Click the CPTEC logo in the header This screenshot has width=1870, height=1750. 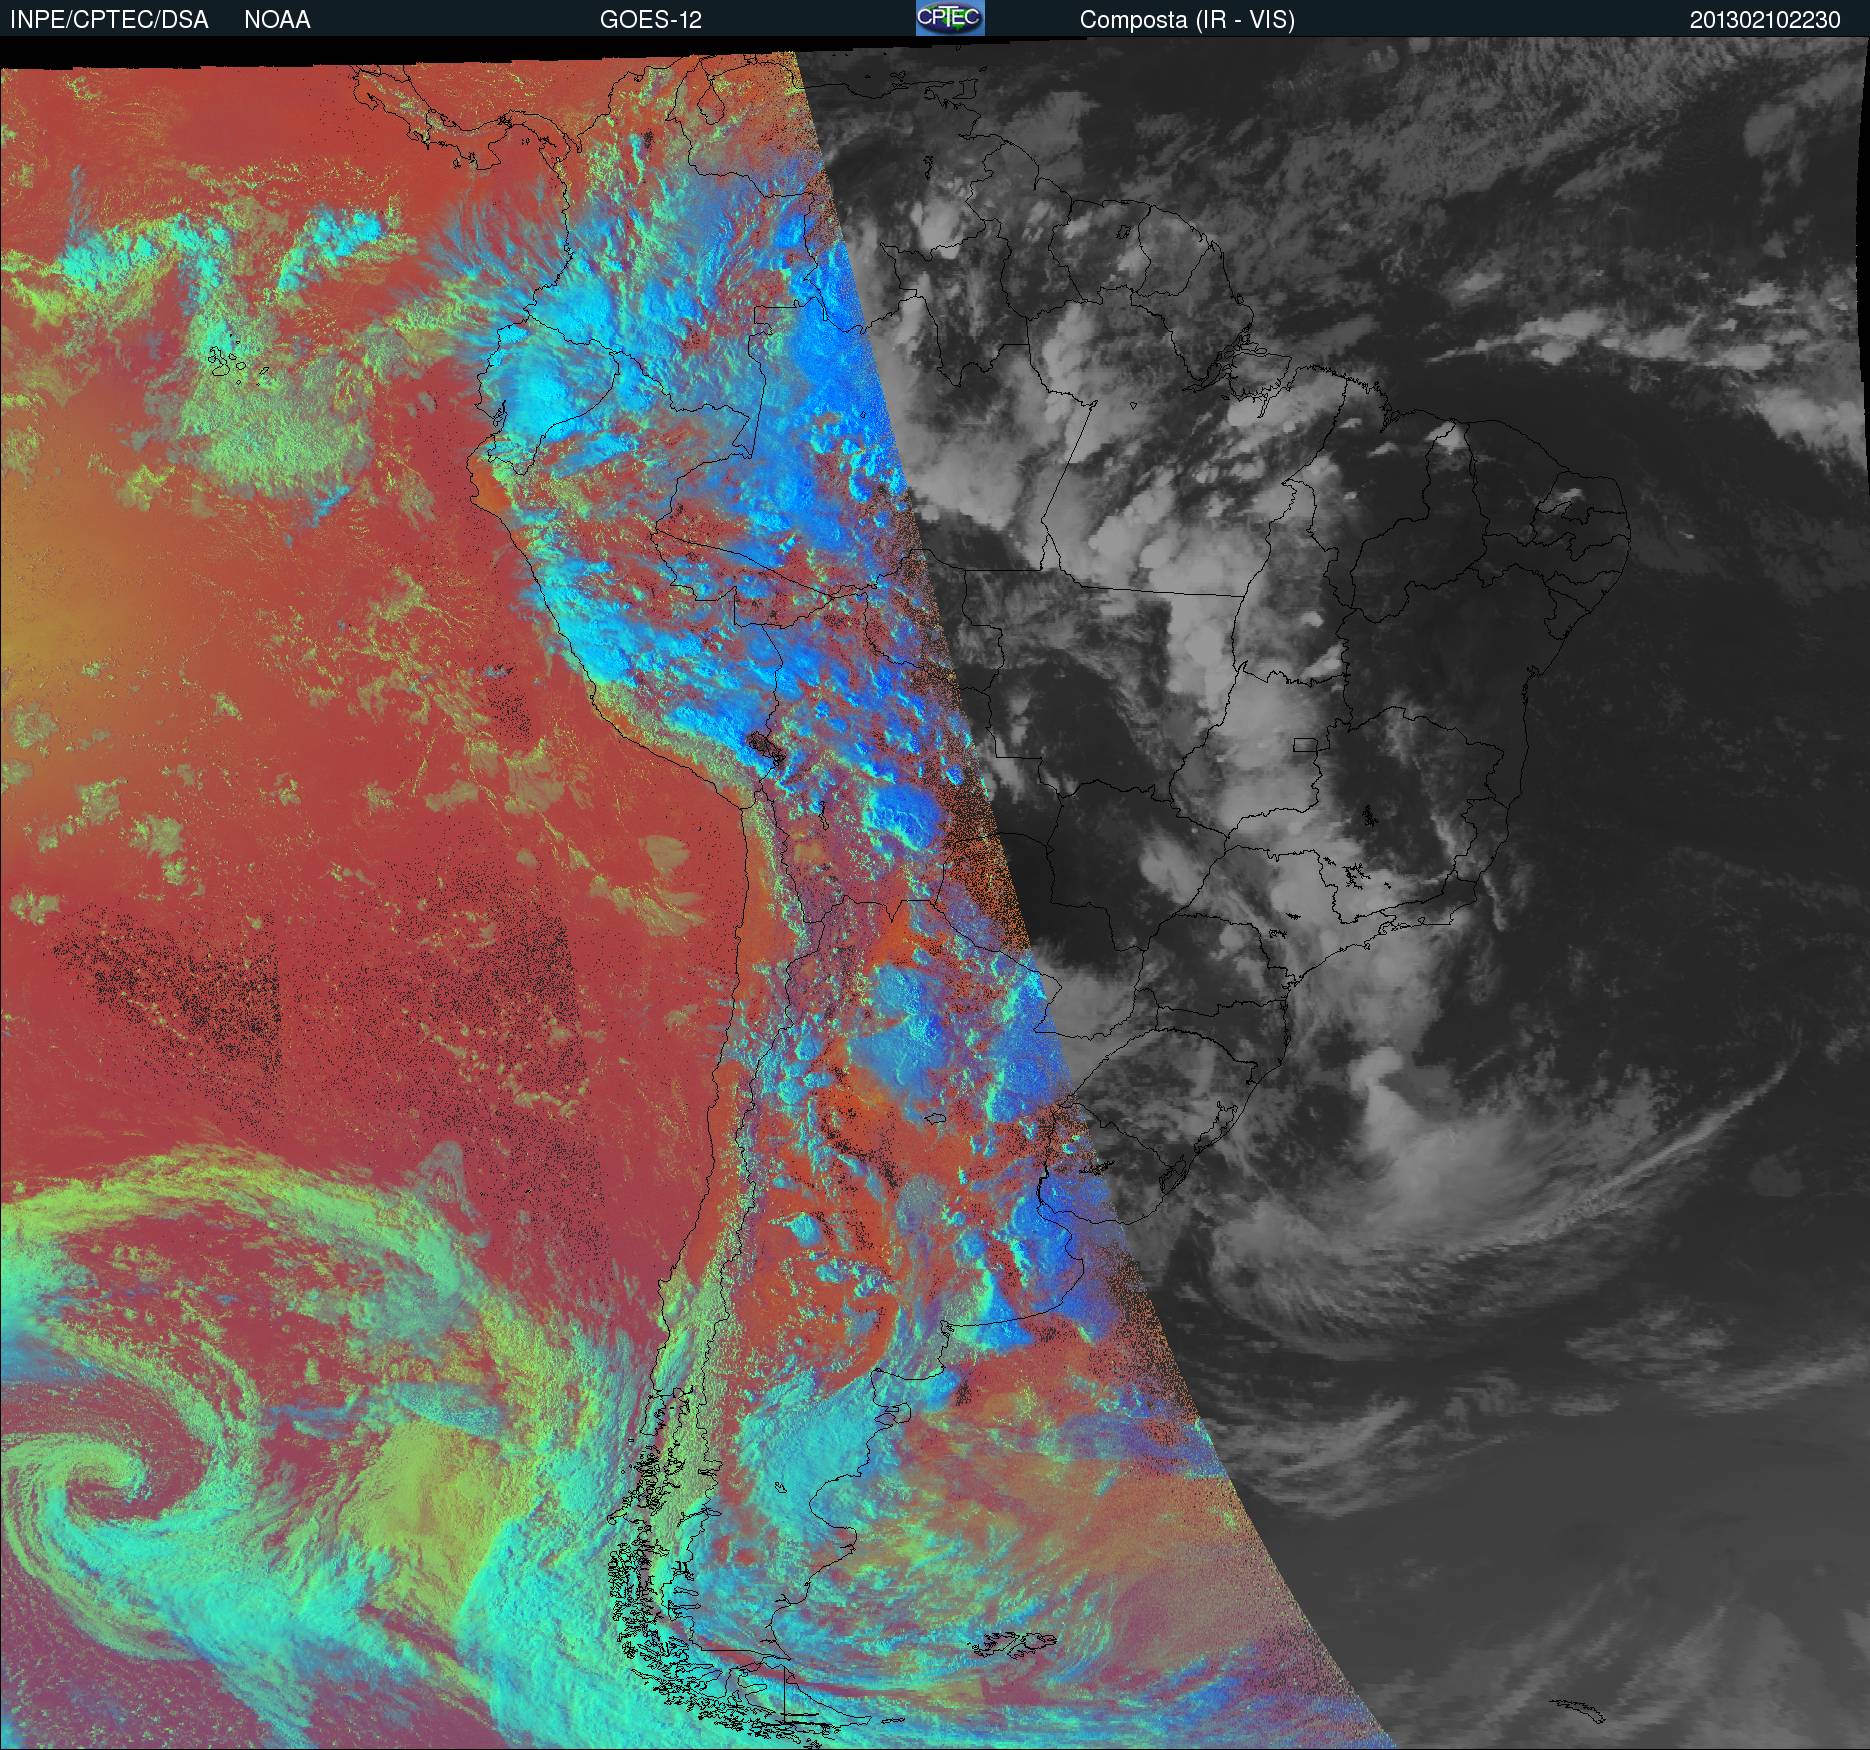[949, 18]
